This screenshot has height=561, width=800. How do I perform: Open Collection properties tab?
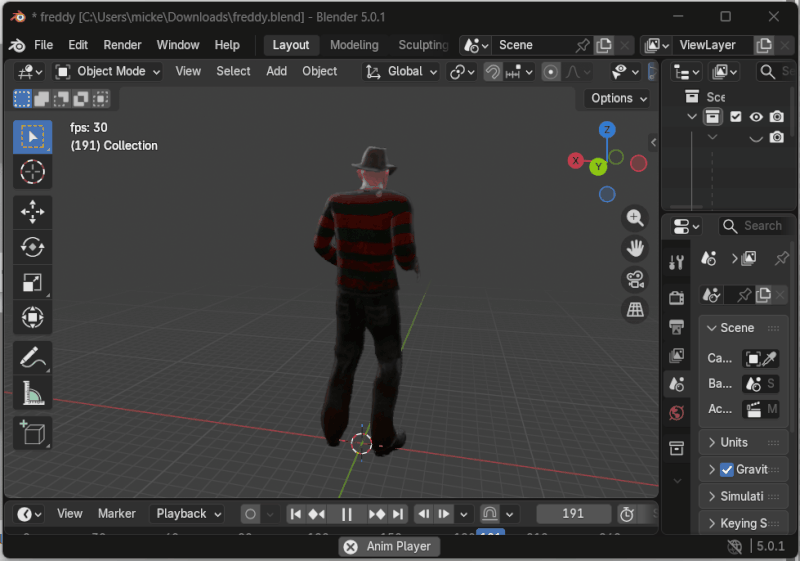pos(677,448)
